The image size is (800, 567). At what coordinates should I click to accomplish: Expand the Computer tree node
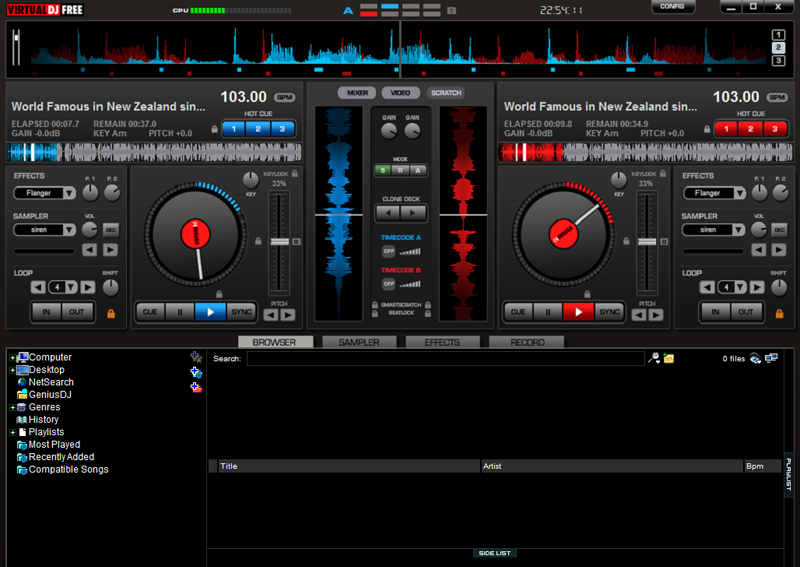[x=12, y=358]
